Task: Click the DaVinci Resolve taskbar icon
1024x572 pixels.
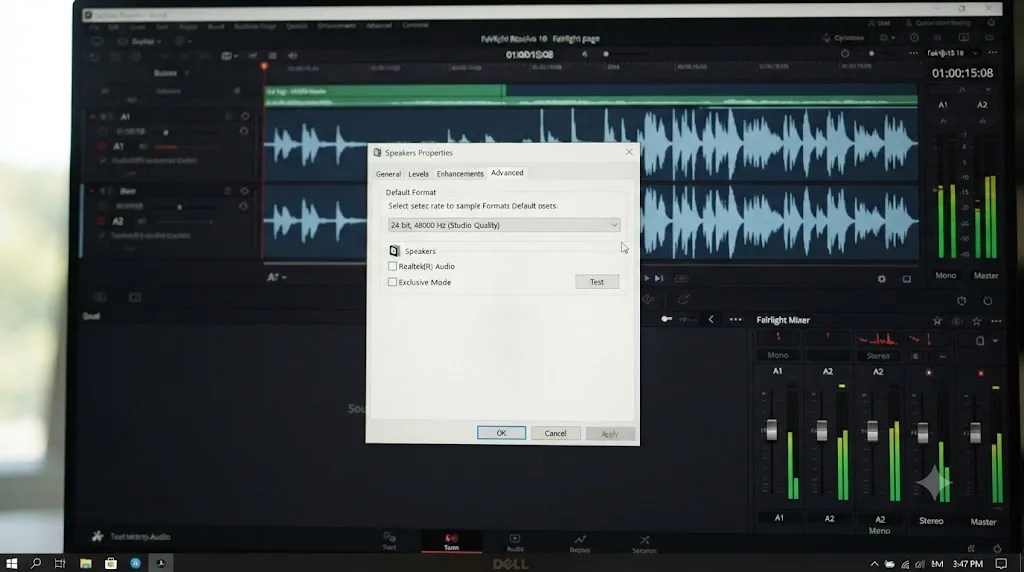Action: point(161,563)
